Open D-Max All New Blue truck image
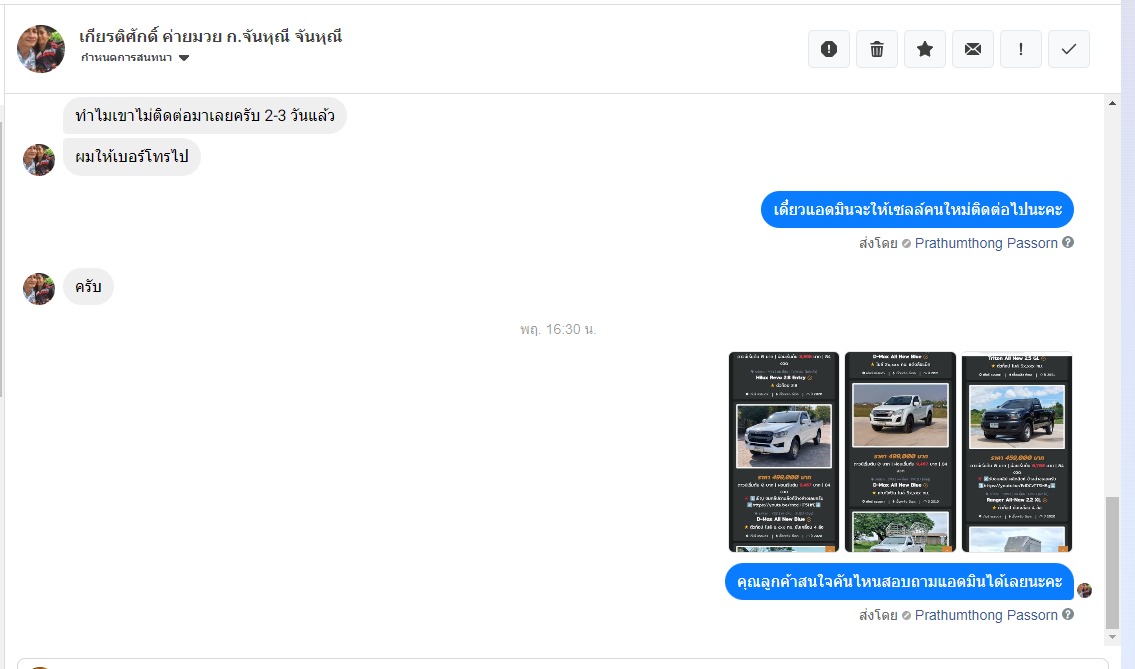 click(900, 452)
